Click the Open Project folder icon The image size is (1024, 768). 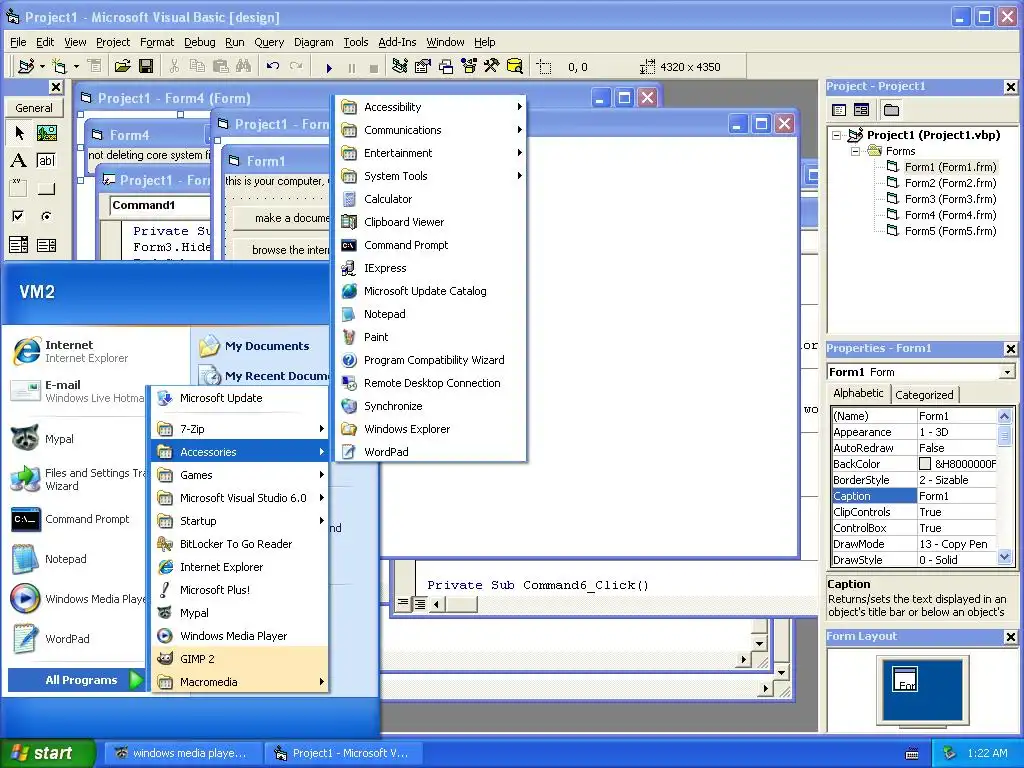click(123, 67)
